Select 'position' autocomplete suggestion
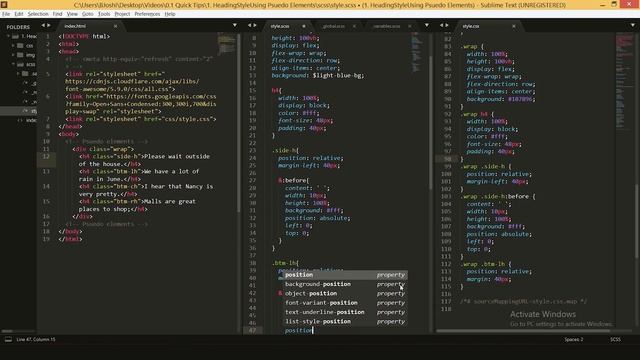The height and width of the screenshot is (360, 640). (x=345, y=275)
